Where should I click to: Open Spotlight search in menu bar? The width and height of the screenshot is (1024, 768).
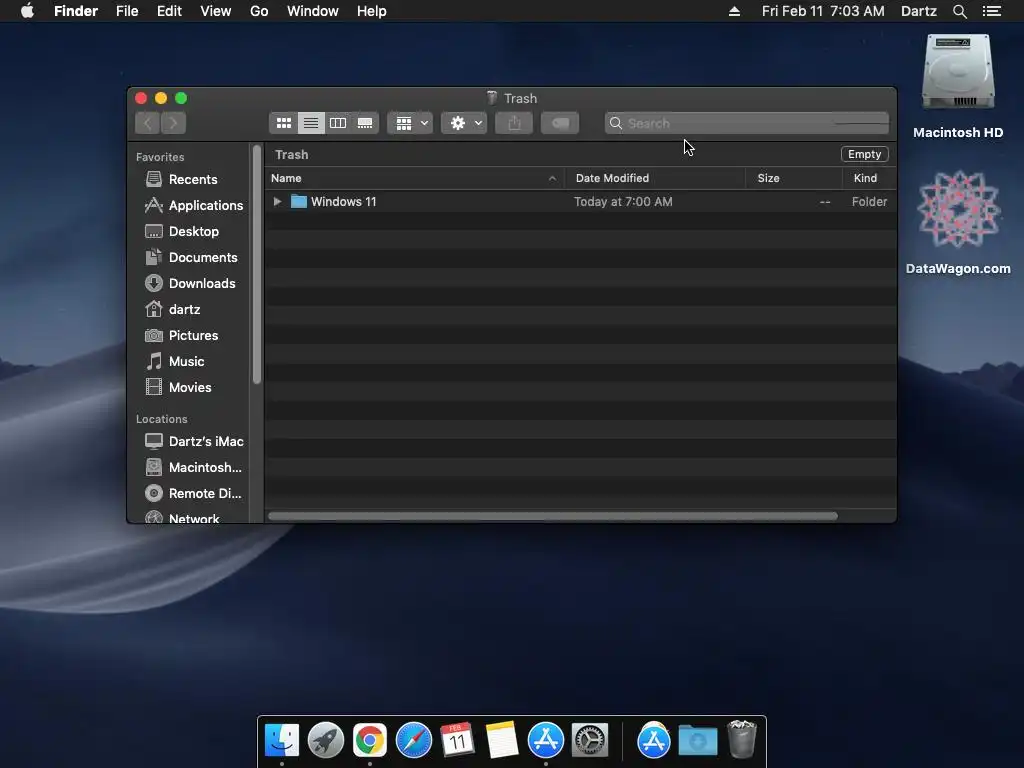tap(960, 11)
